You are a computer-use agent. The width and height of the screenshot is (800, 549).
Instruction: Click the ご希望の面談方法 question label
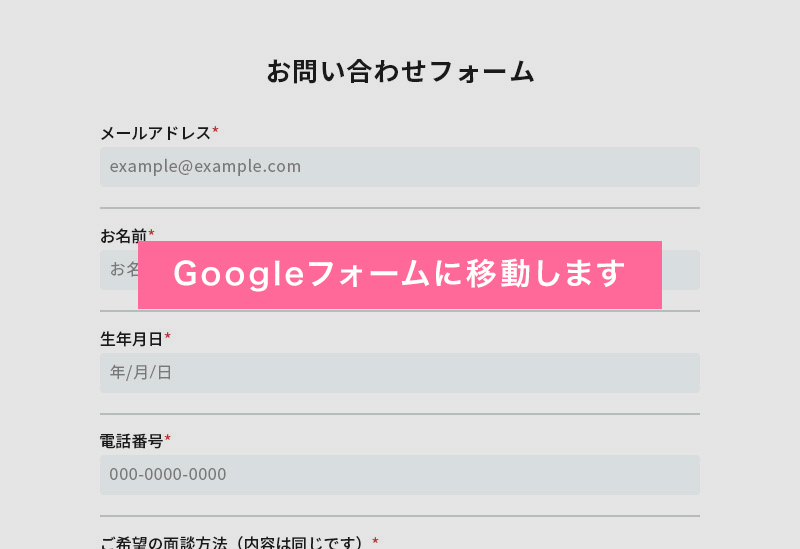coord(233,543)
